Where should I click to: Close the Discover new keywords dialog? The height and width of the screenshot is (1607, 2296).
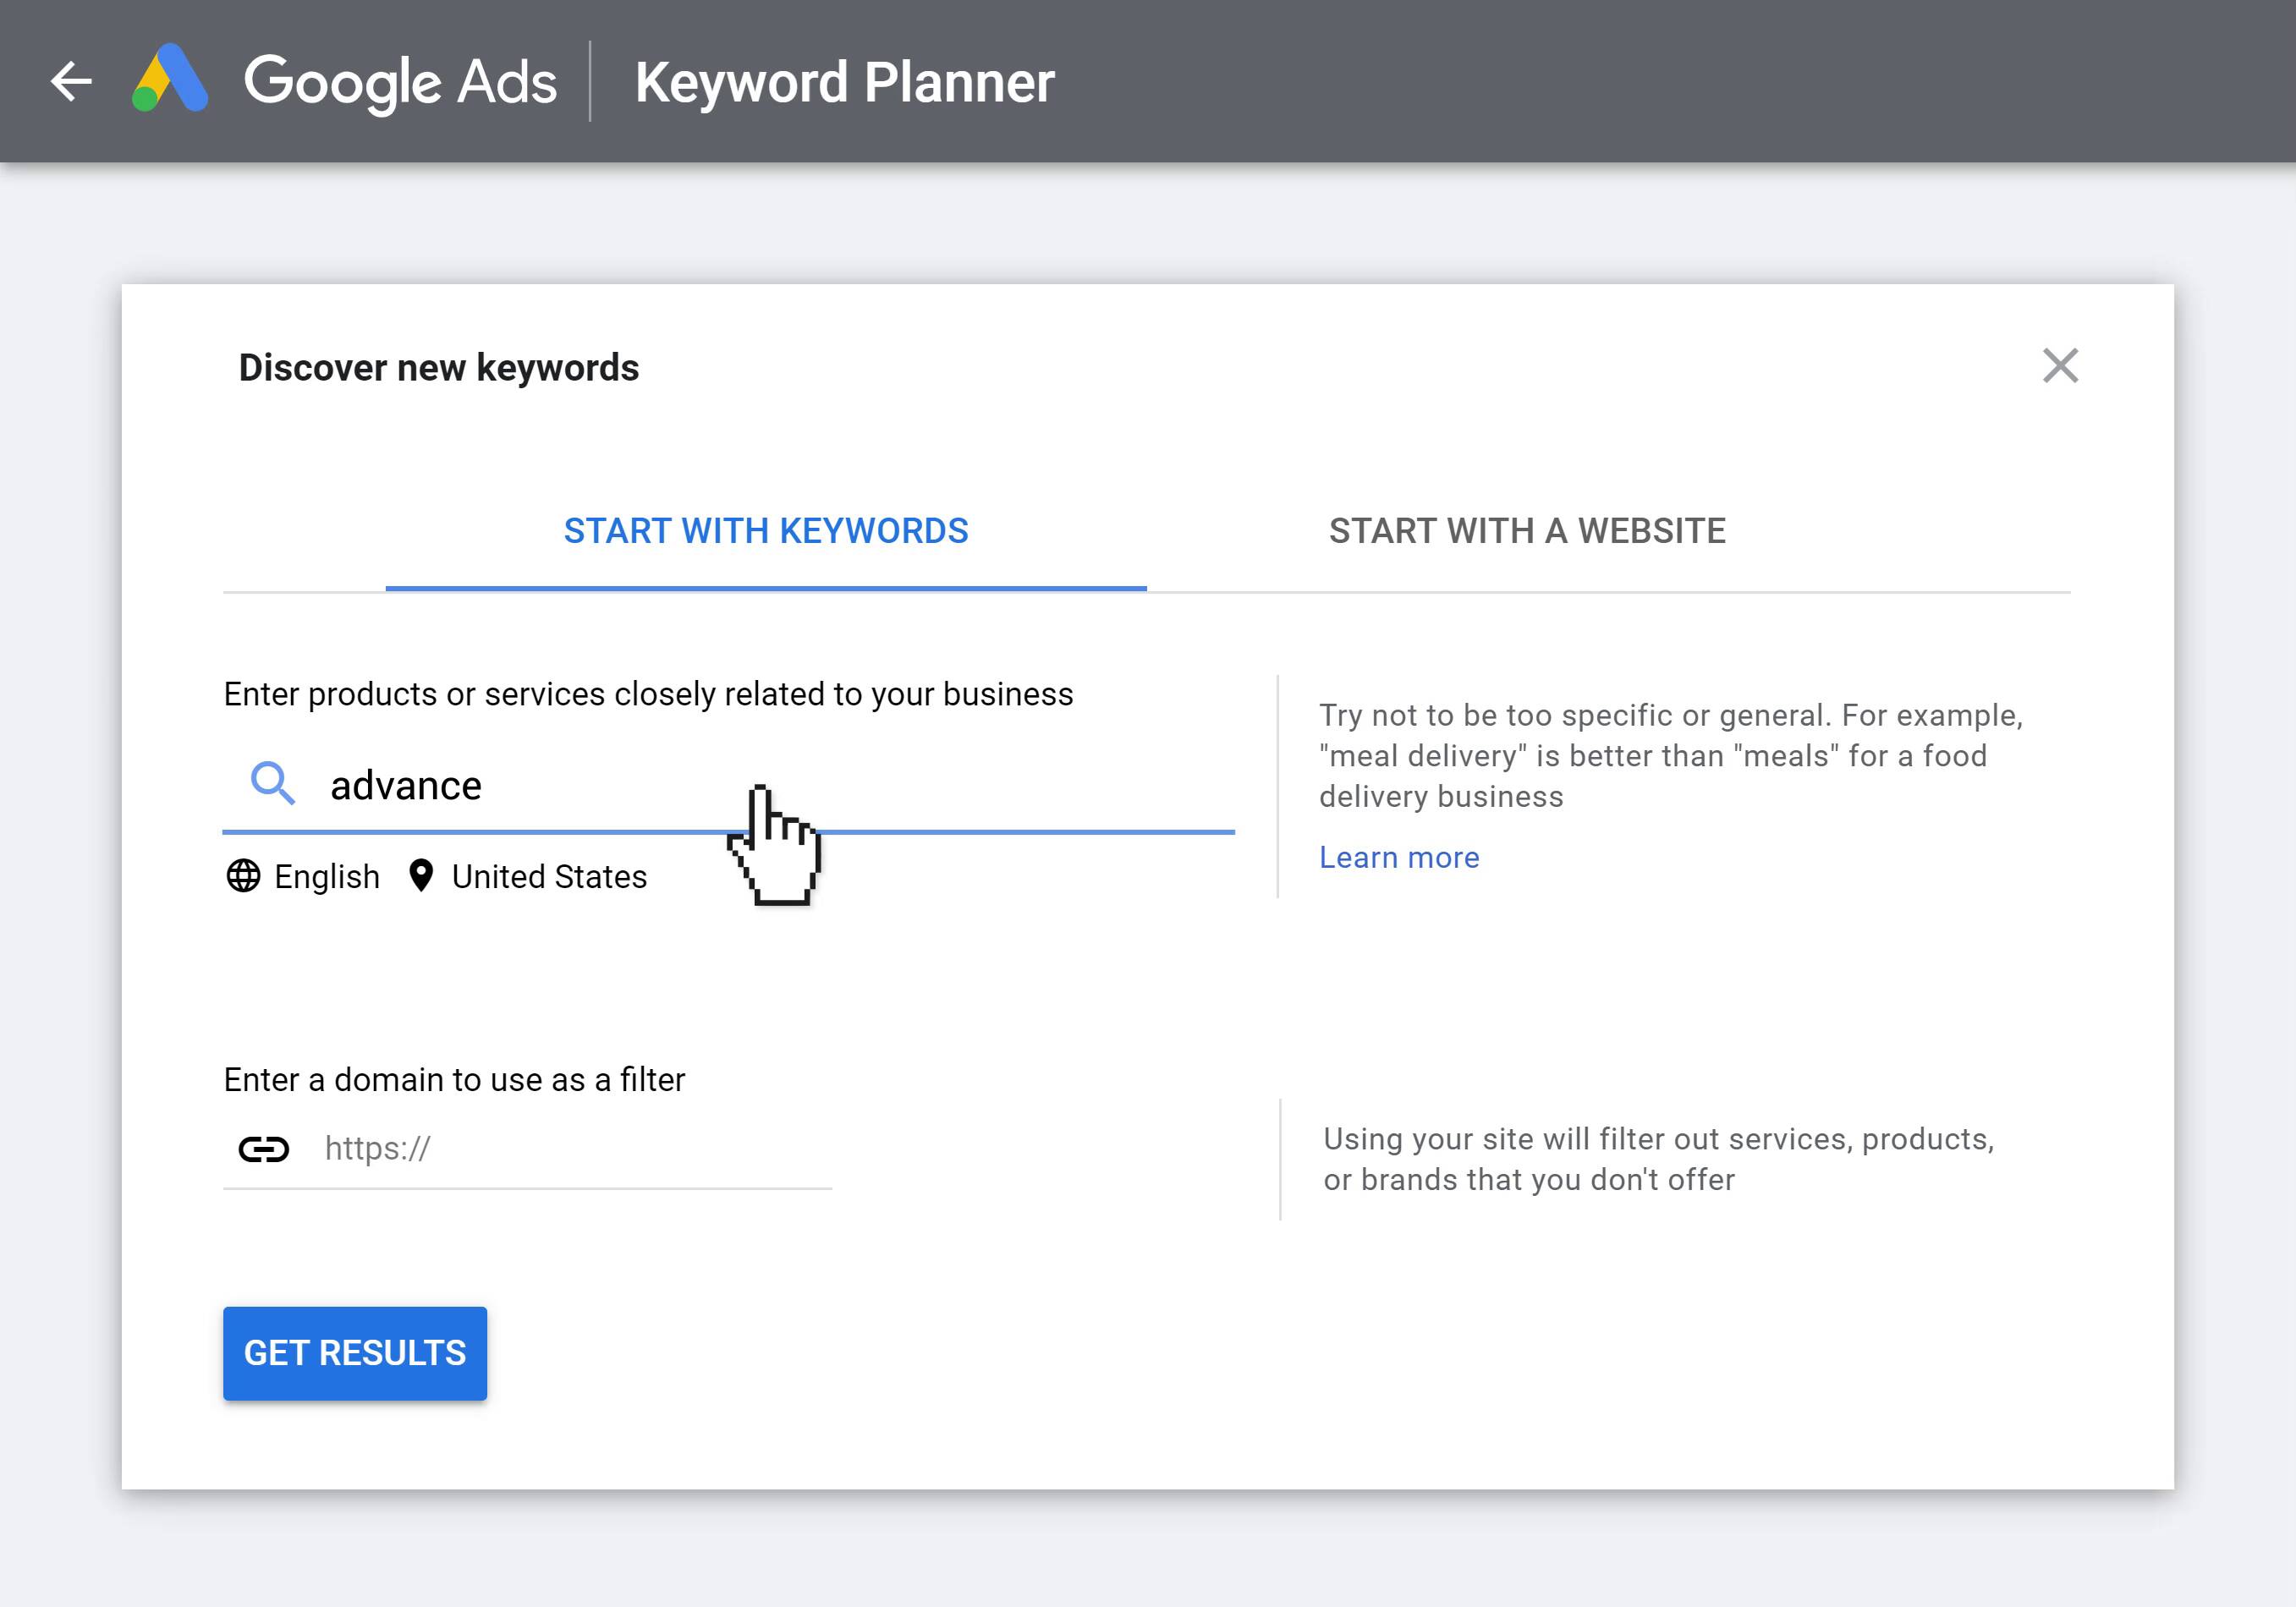2059,366
